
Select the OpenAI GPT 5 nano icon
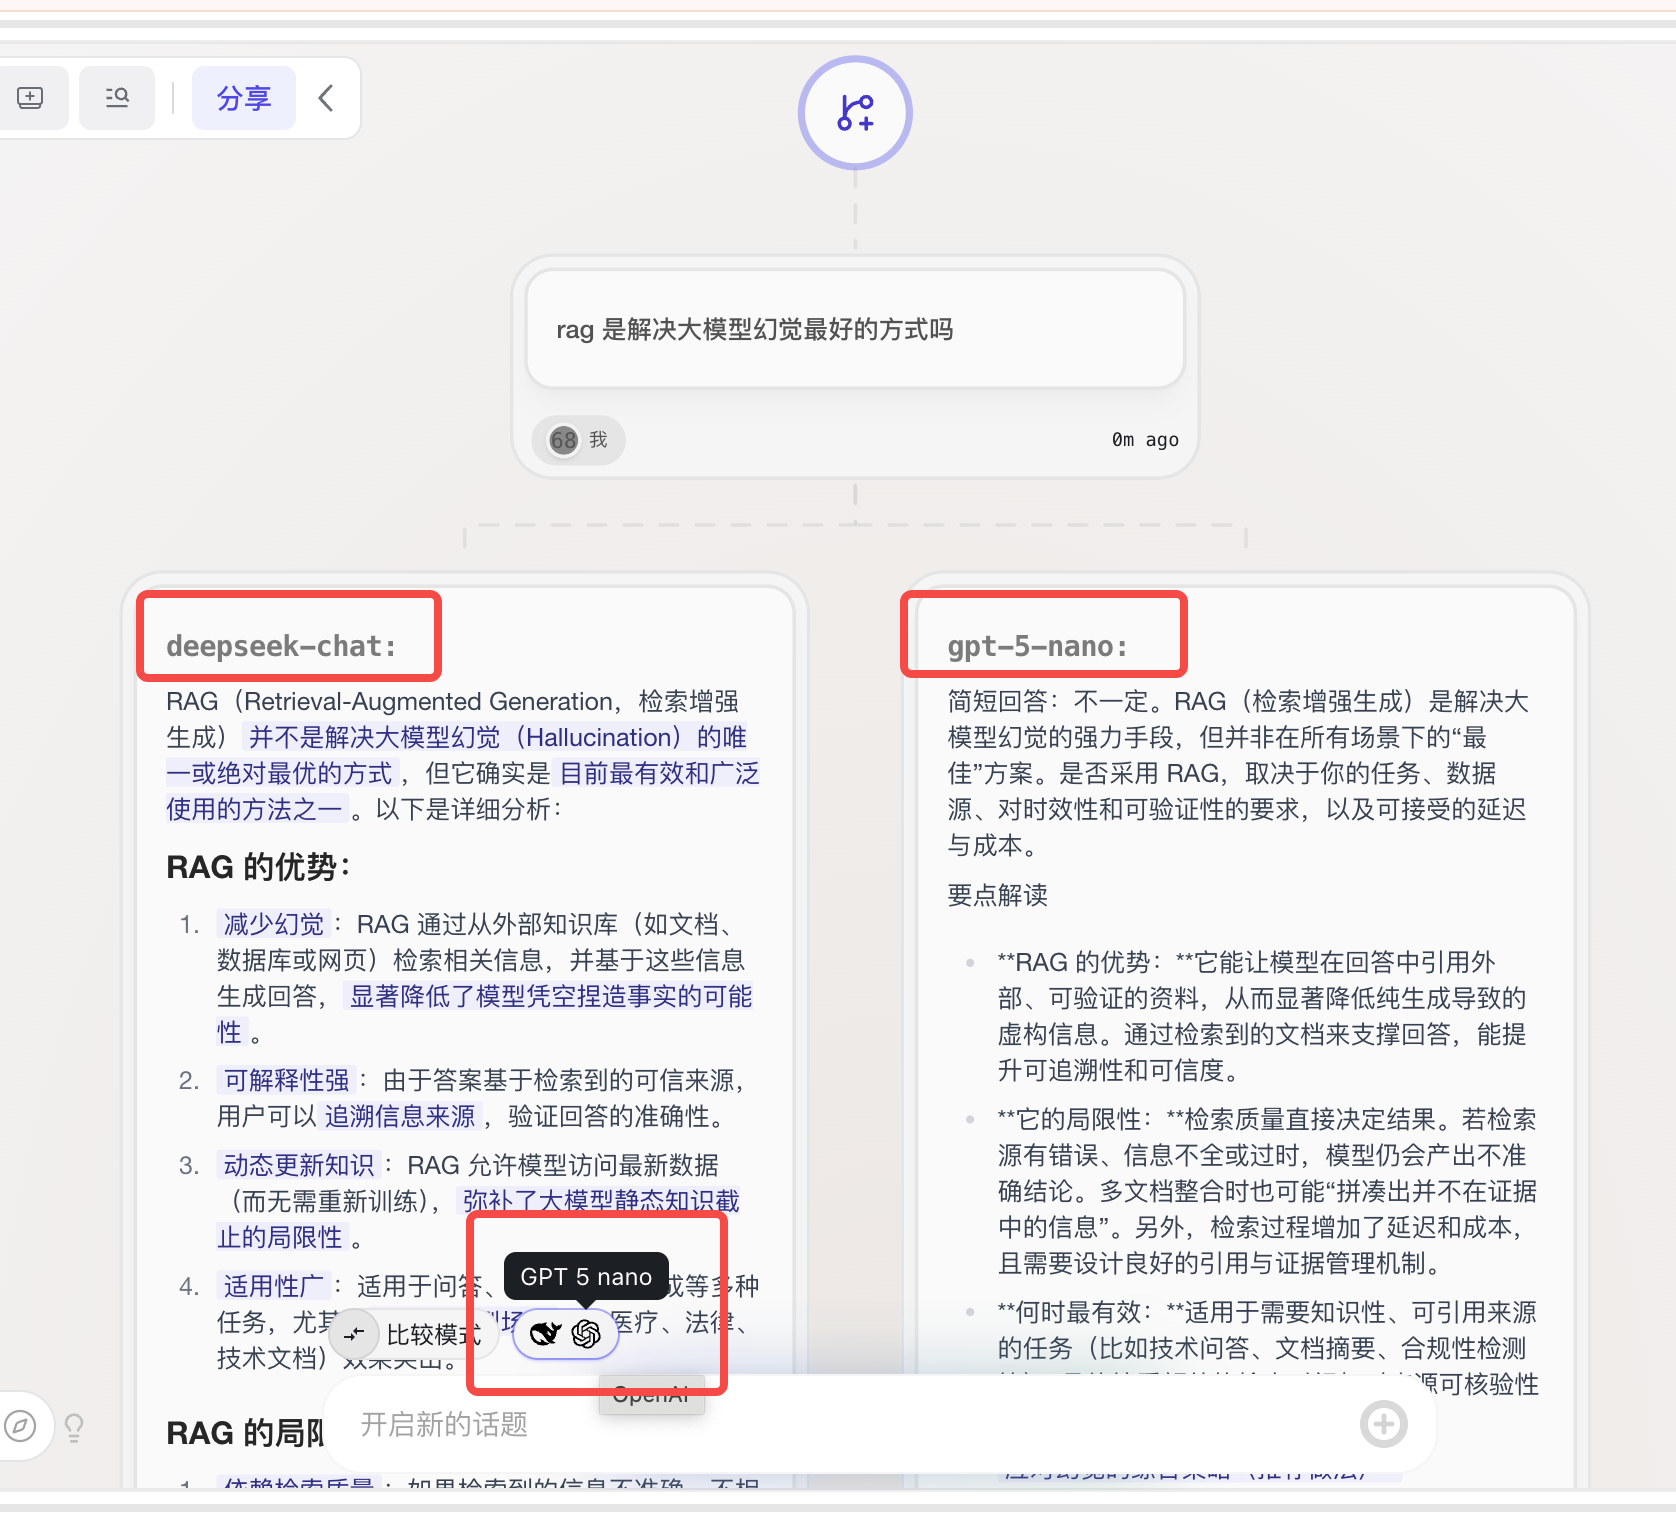point(586,1334)
